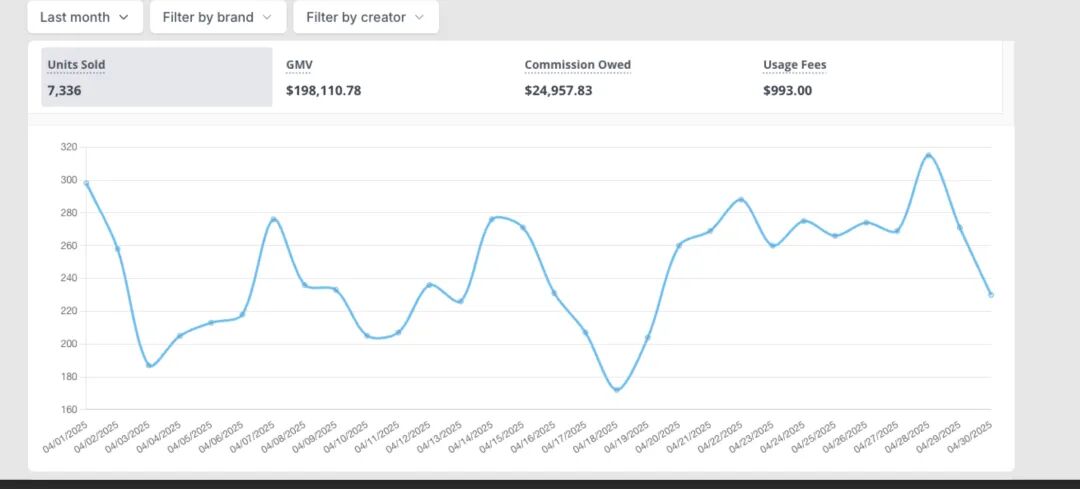
Task: Click the chevron icon in Last month dropdown
Action: (124, 18)
